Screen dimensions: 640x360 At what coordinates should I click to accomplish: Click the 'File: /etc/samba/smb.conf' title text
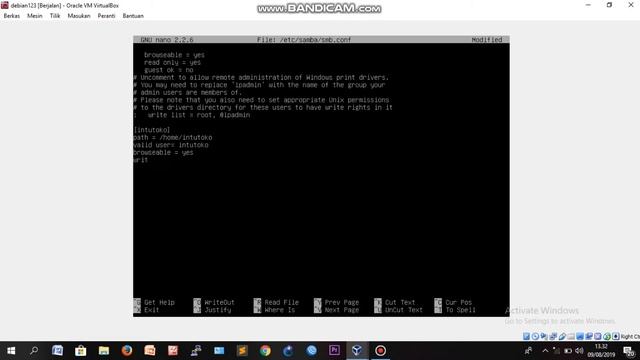click(304, 40)
